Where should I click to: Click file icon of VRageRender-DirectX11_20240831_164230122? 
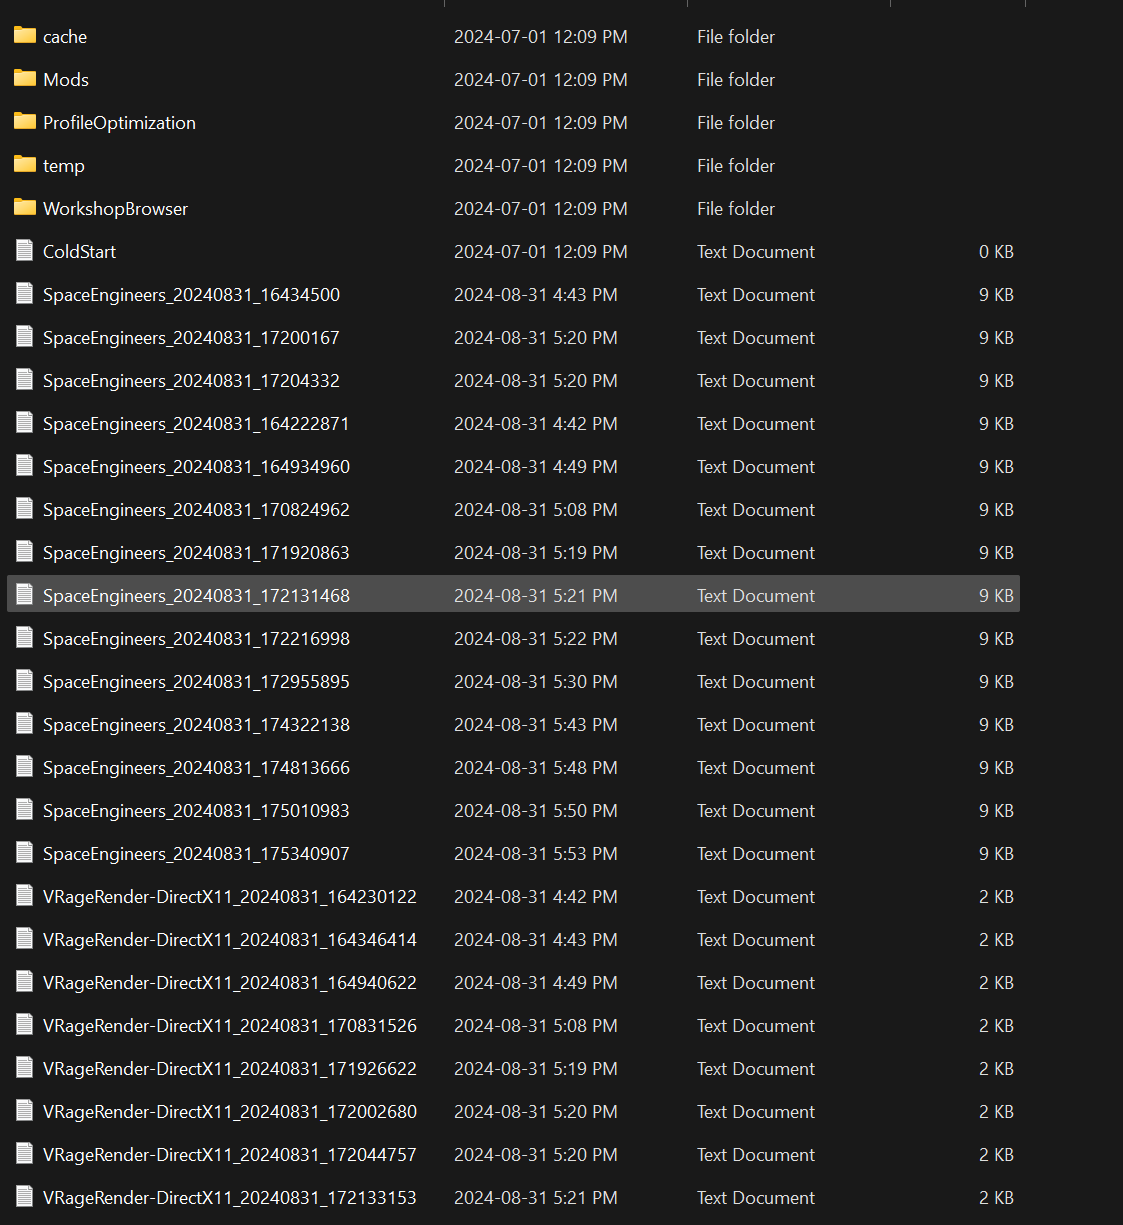(25, 895)
